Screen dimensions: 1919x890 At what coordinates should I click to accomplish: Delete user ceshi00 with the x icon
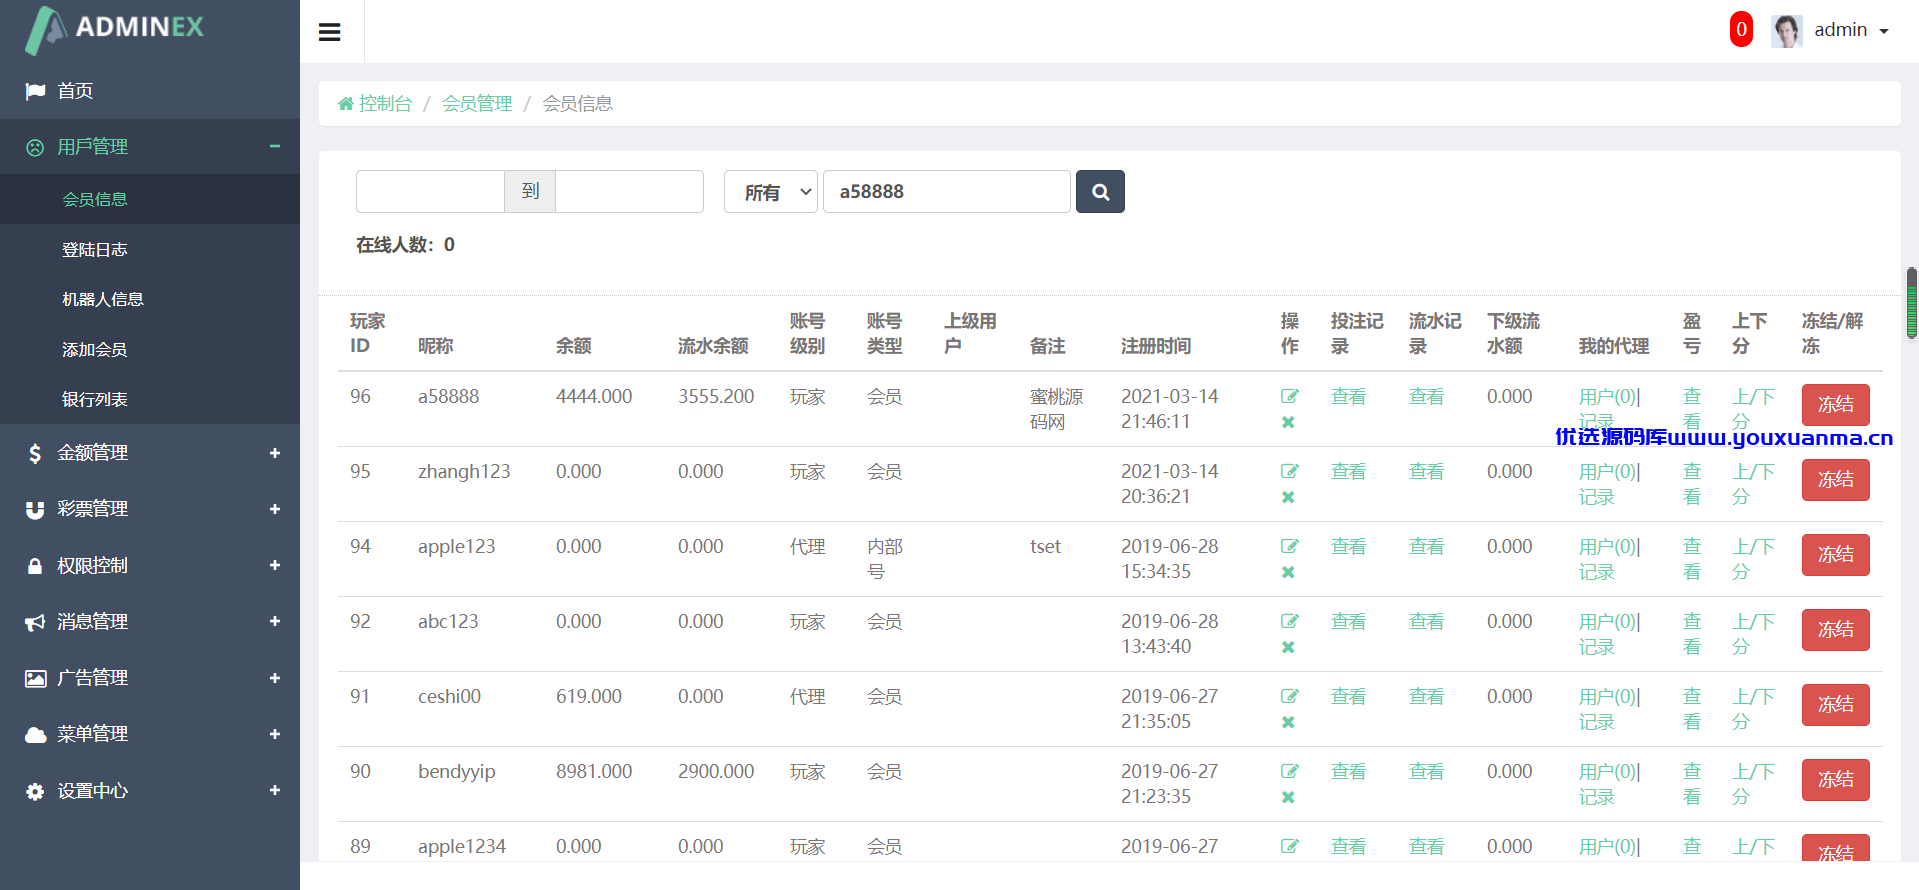(1288, 722)
